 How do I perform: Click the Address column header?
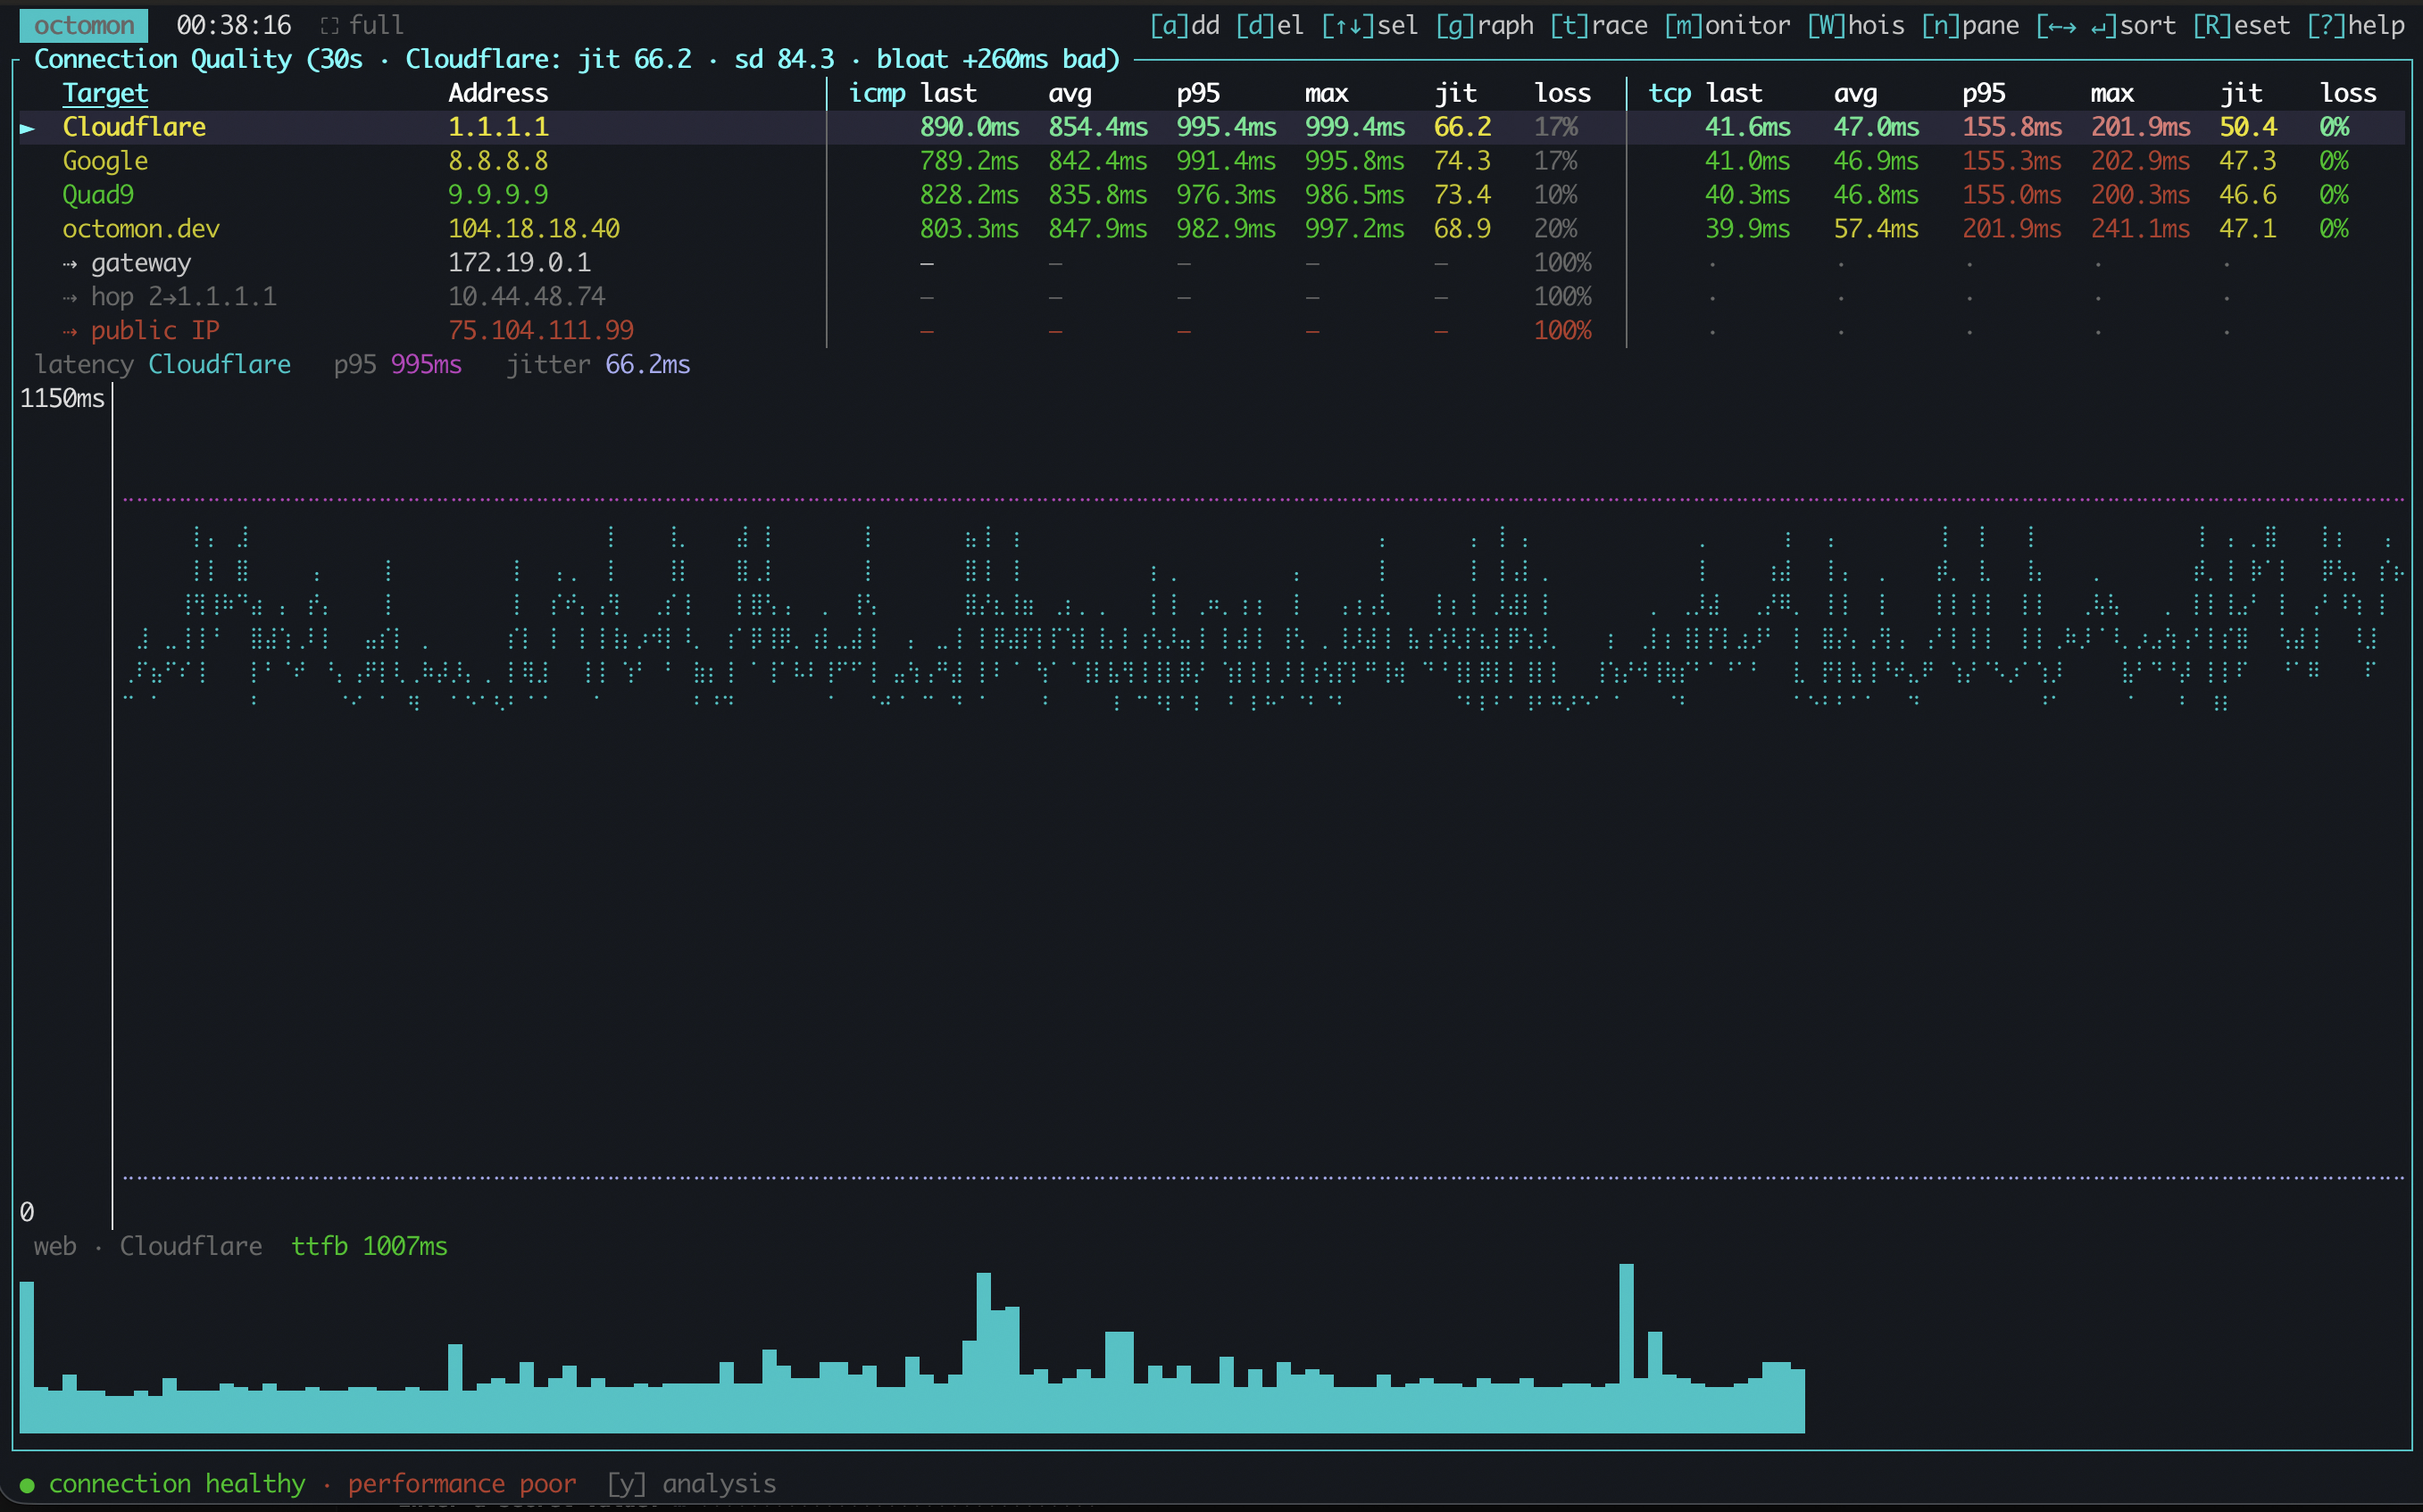[x=498, y=93]
